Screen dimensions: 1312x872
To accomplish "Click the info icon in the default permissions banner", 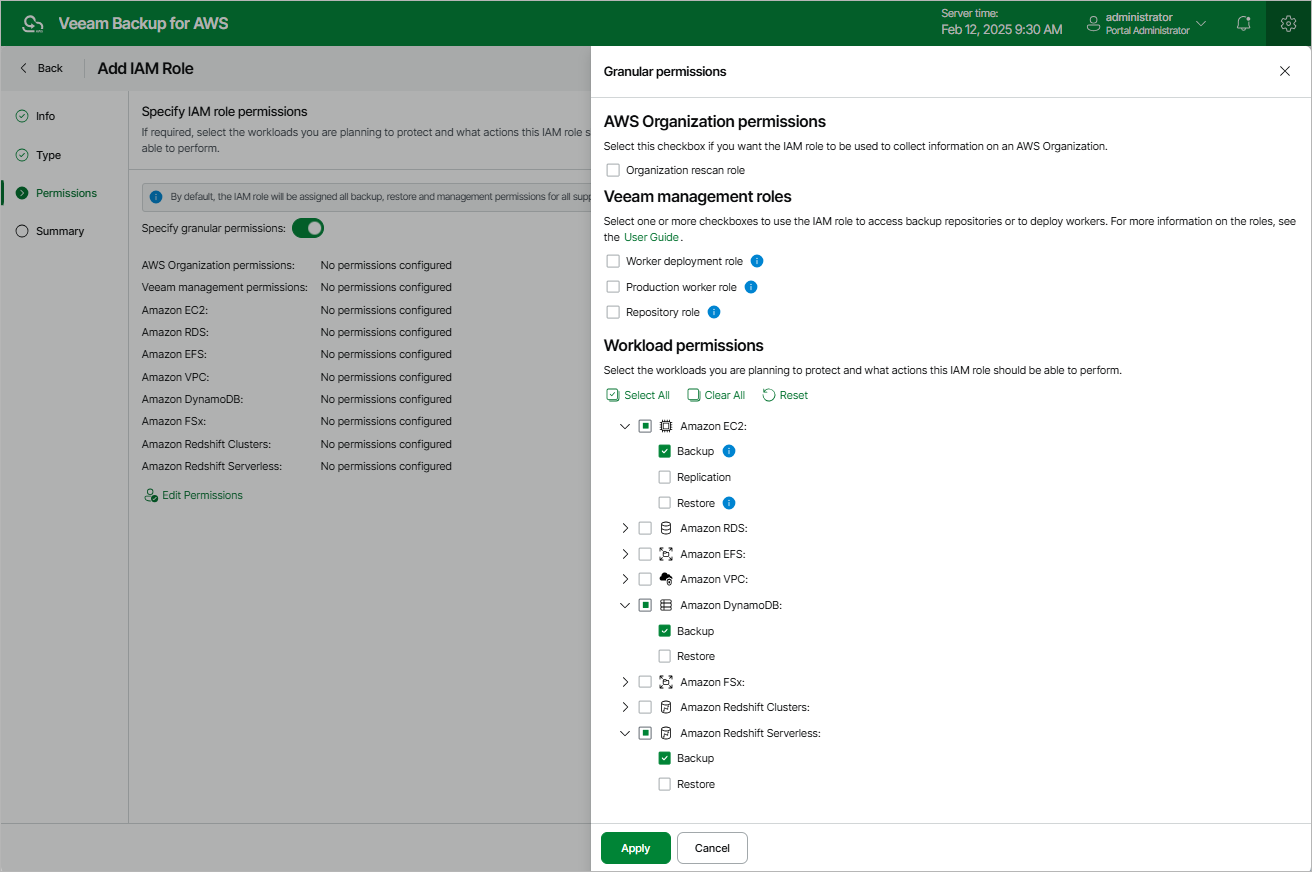I will 156,197.
